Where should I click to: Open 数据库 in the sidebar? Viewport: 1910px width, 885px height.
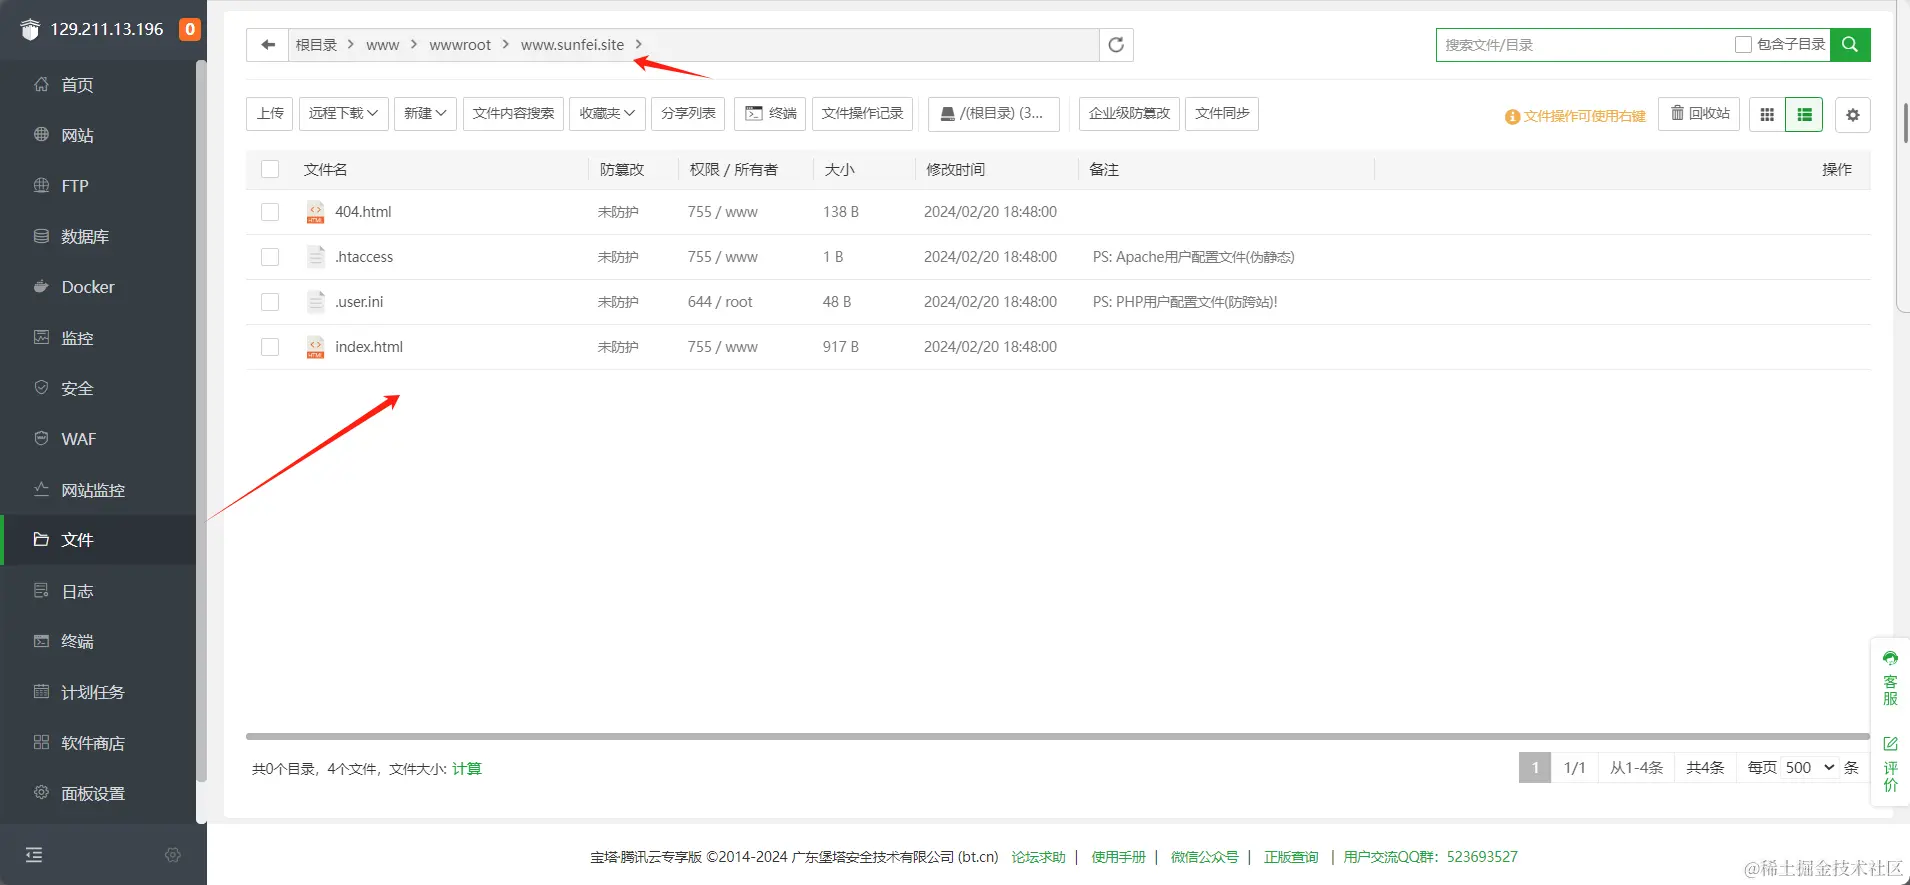pyautogui.click(x=100, y=237)
